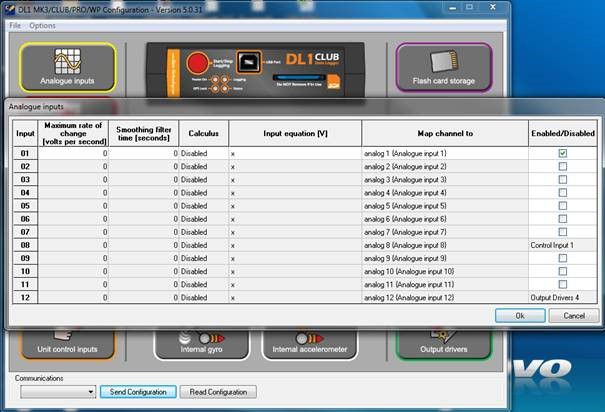Click the red Start/Stop Logging button image
605x412 pixels.
(x=195, y=60)
